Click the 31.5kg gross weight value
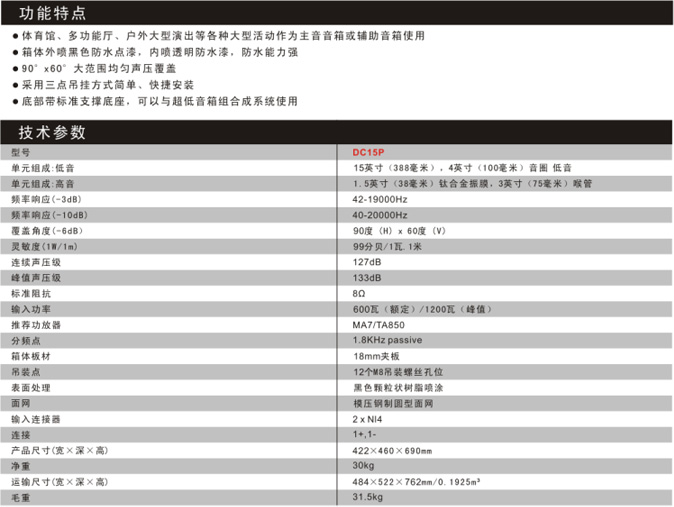The width and height of the screenshot is (674, 507). [367, 498]
